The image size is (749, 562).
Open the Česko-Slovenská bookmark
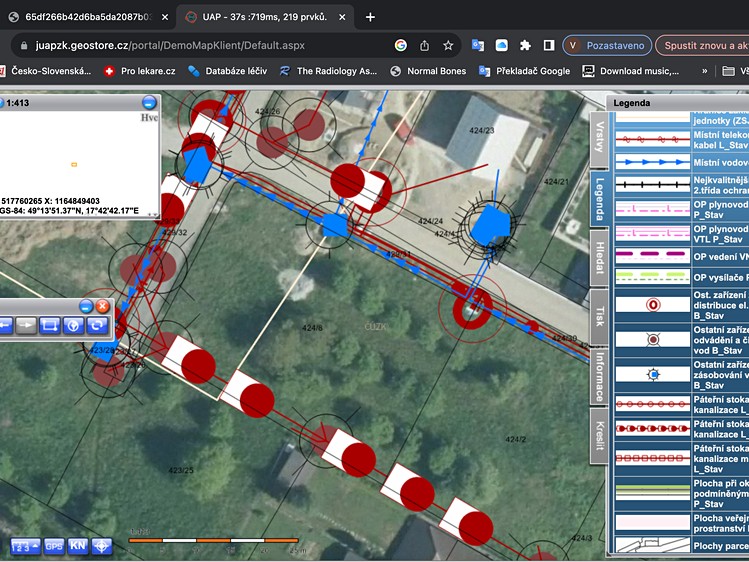(45, 71)
